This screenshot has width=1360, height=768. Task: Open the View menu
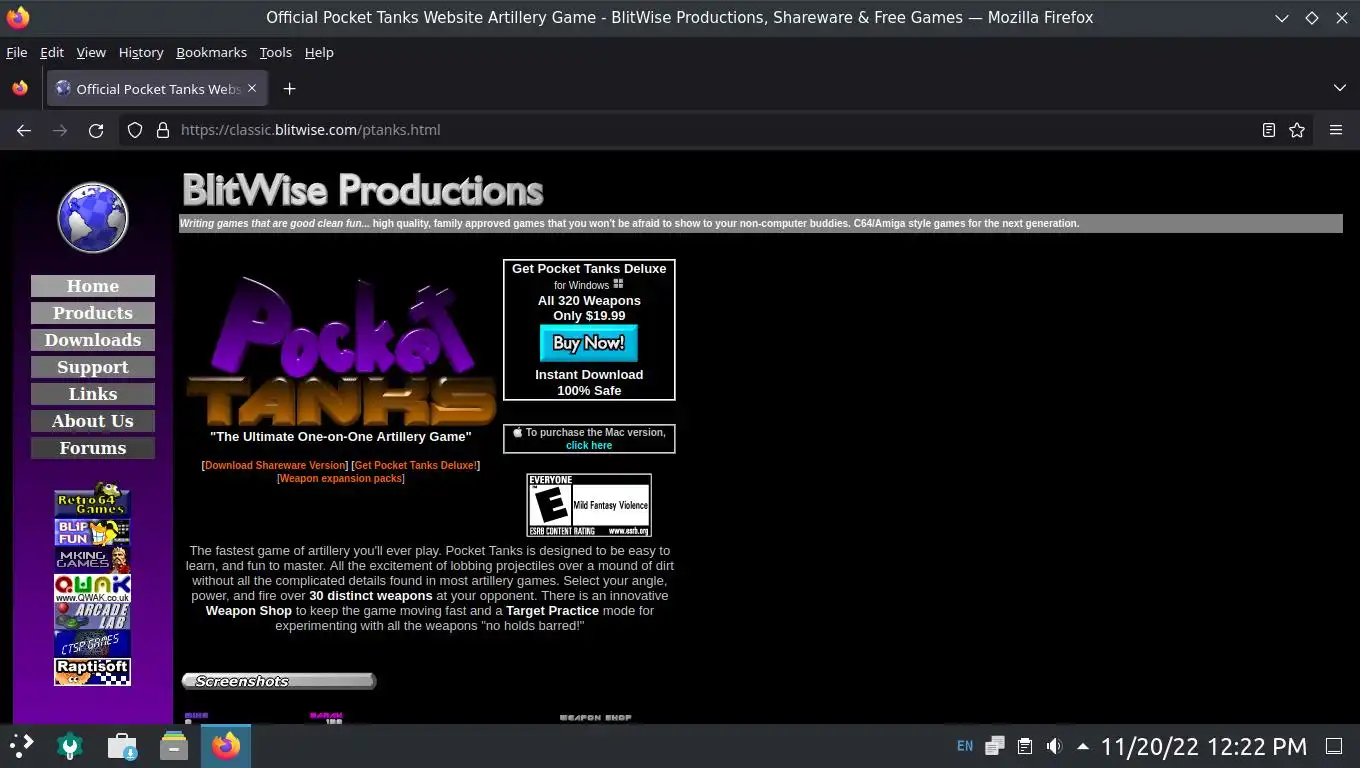[91, 52]
